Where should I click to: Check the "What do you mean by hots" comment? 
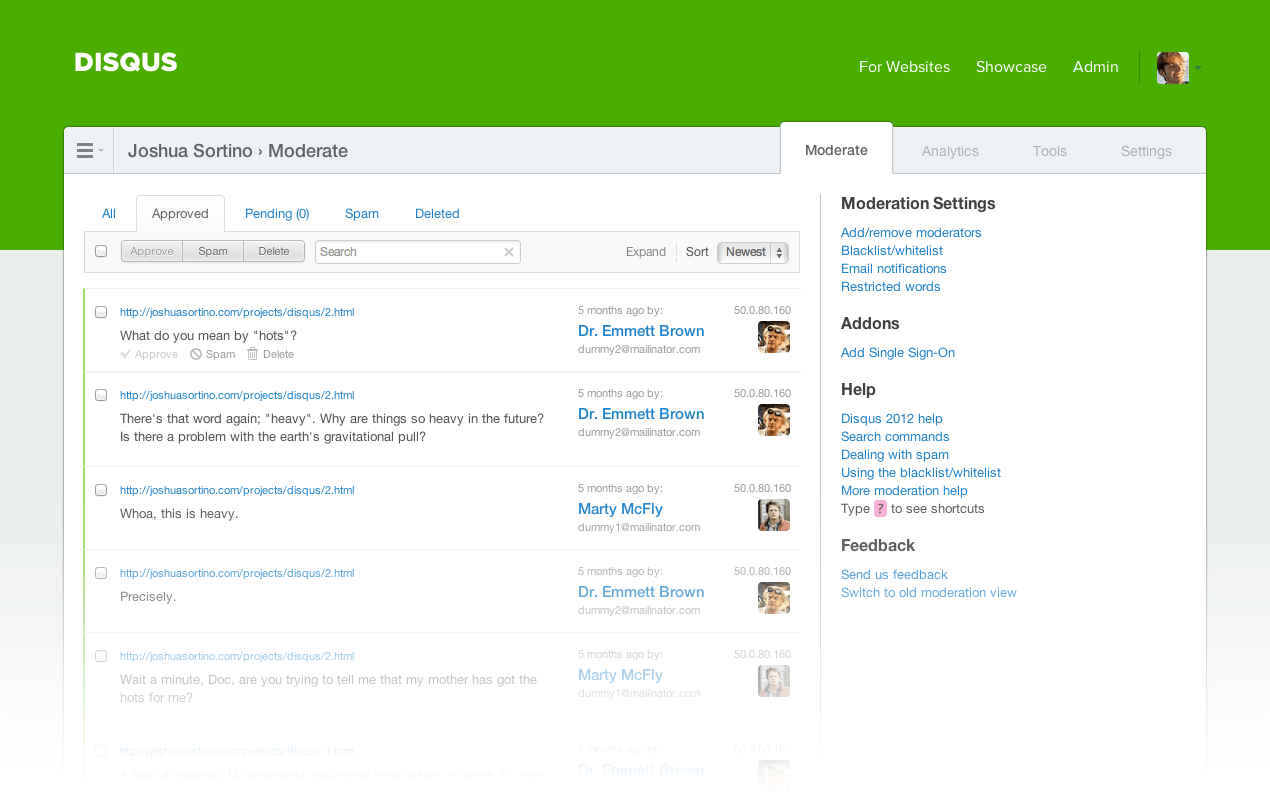(x=101, y=312)
